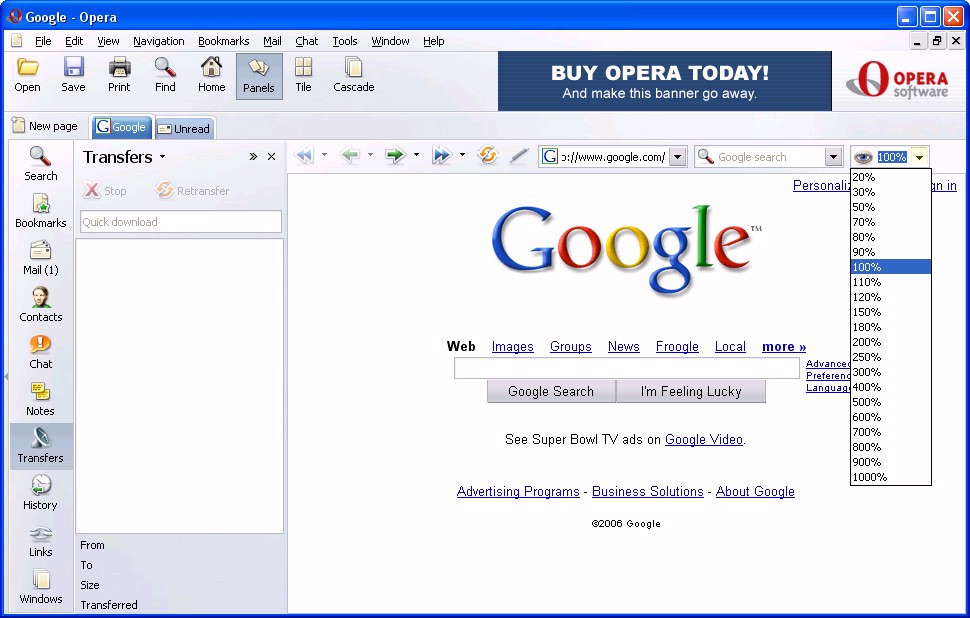Image resolution: width=970 pixels, height=618 pixels.
Task: Open the Transfers panel title dropdown
Action: click(162, 158)
